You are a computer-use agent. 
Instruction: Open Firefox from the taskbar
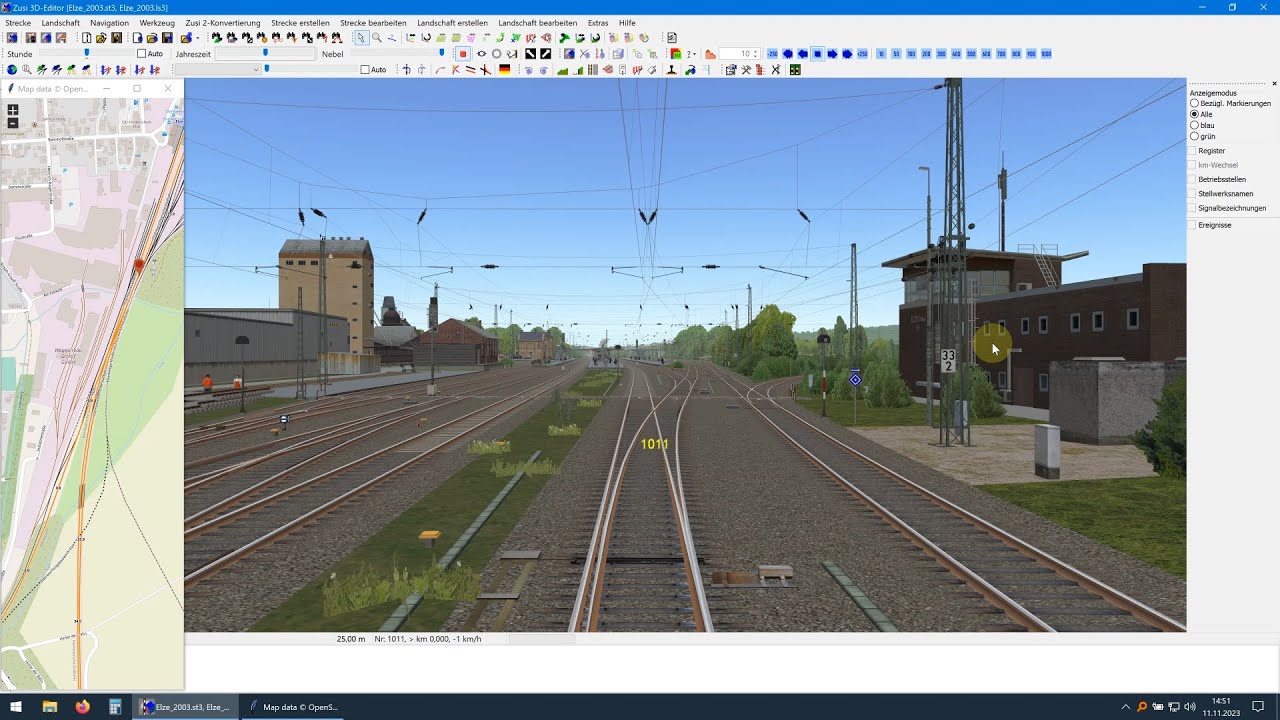point(82,707)
